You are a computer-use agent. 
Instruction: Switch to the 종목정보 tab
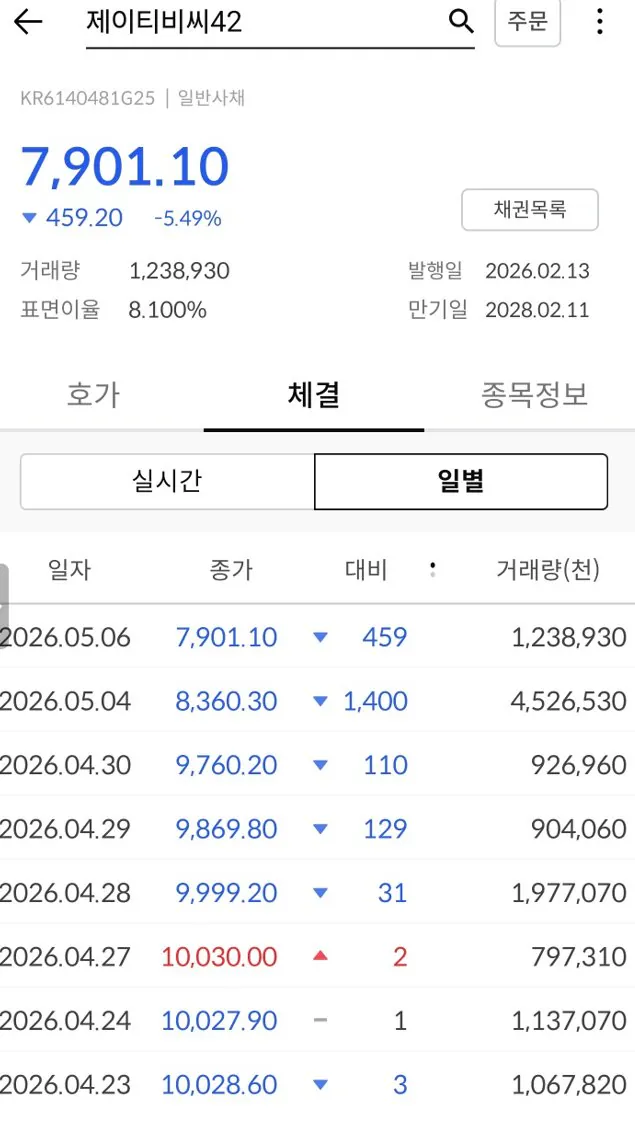(x=534, y=395)
